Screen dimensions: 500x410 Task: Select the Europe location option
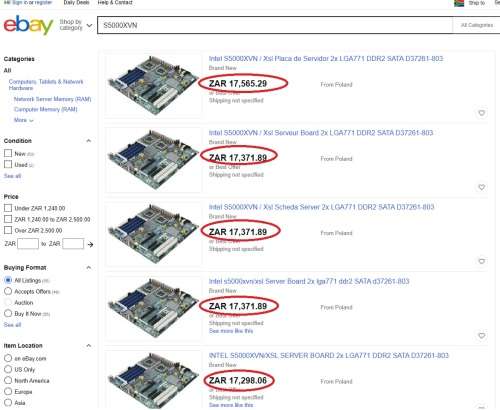tap(8, 391)
